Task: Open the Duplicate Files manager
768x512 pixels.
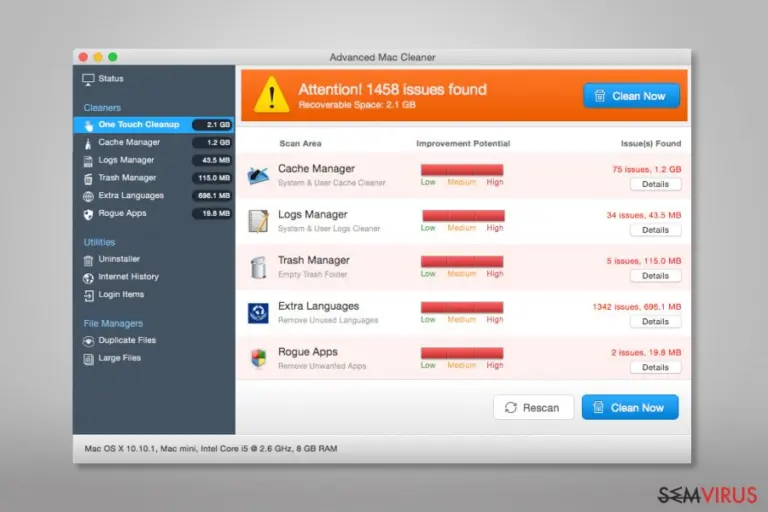Action: pyautogui.click(x=127, y=340)
